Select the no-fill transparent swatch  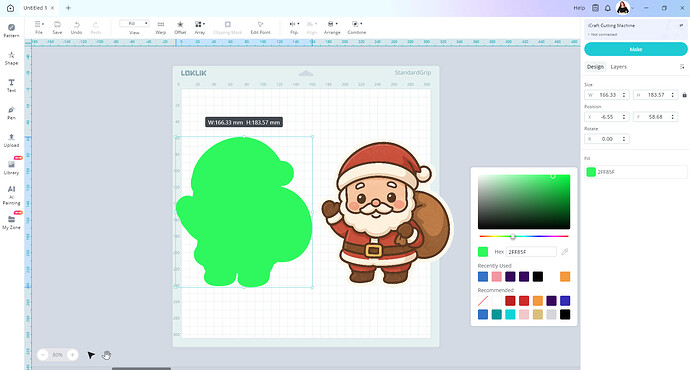483,301
